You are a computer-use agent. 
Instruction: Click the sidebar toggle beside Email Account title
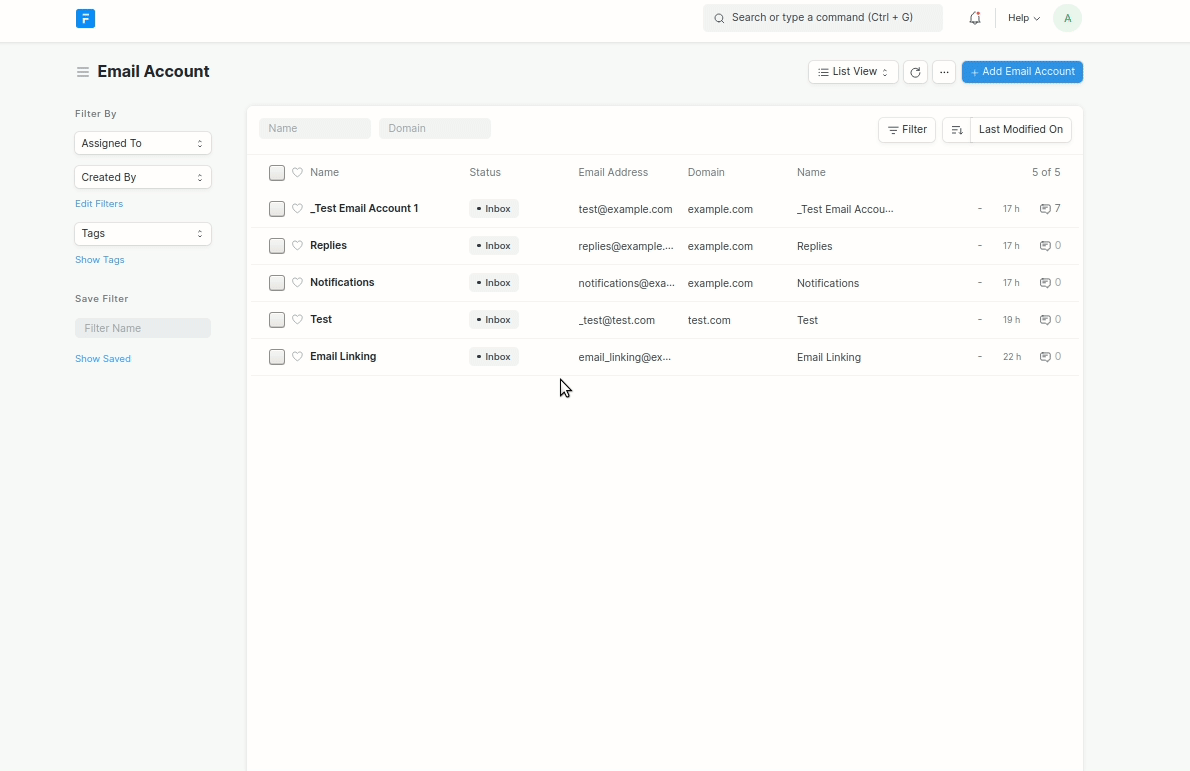[x=82, y=72]
